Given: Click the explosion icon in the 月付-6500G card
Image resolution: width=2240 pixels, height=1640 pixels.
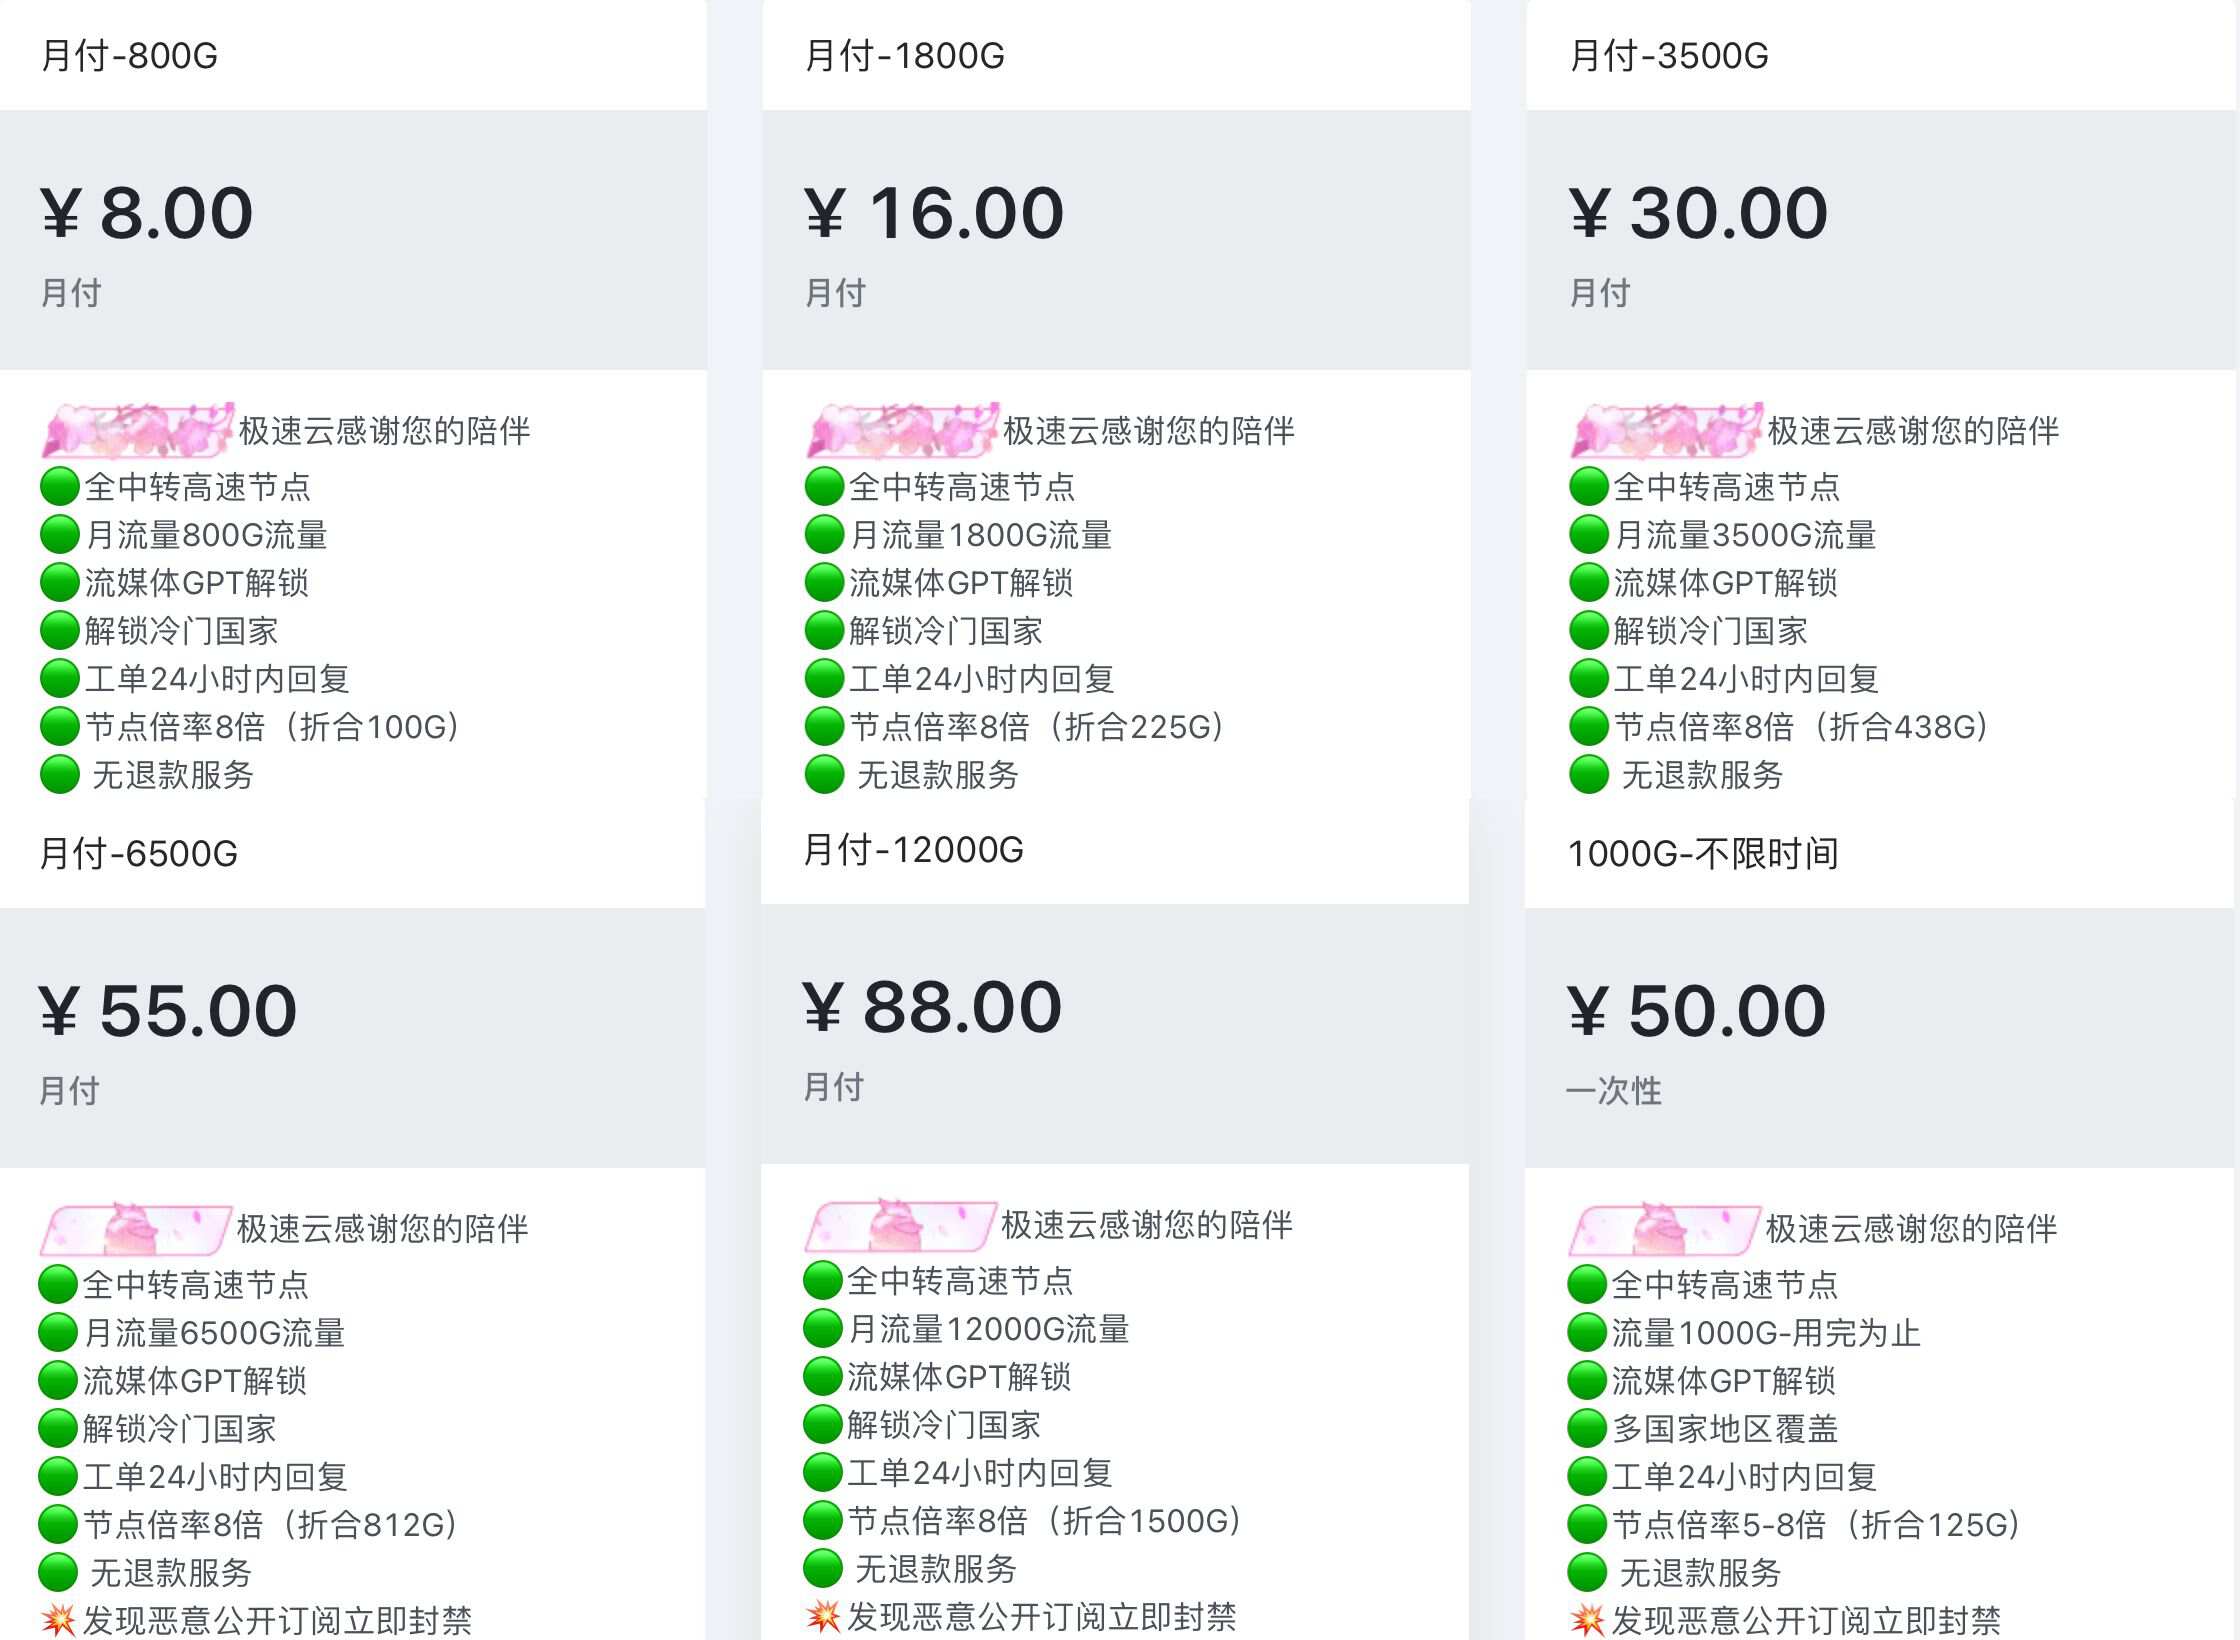Looking at the screenshot, I should (x=58, y=1620).
